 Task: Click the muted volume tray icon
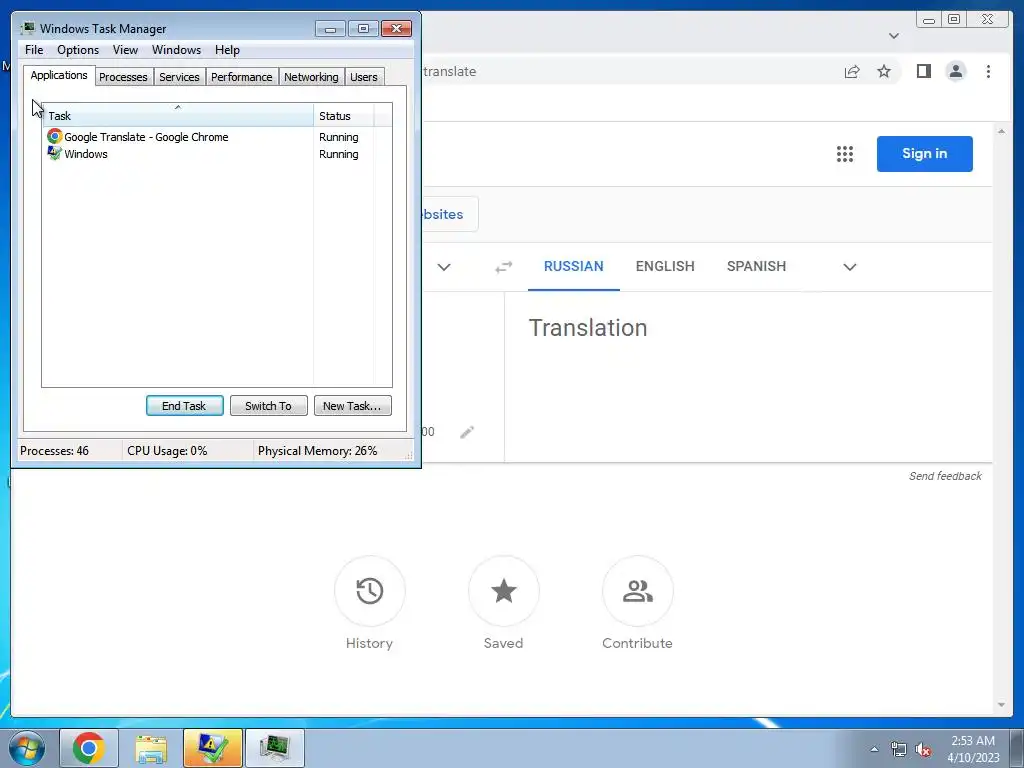click(923, 749)
